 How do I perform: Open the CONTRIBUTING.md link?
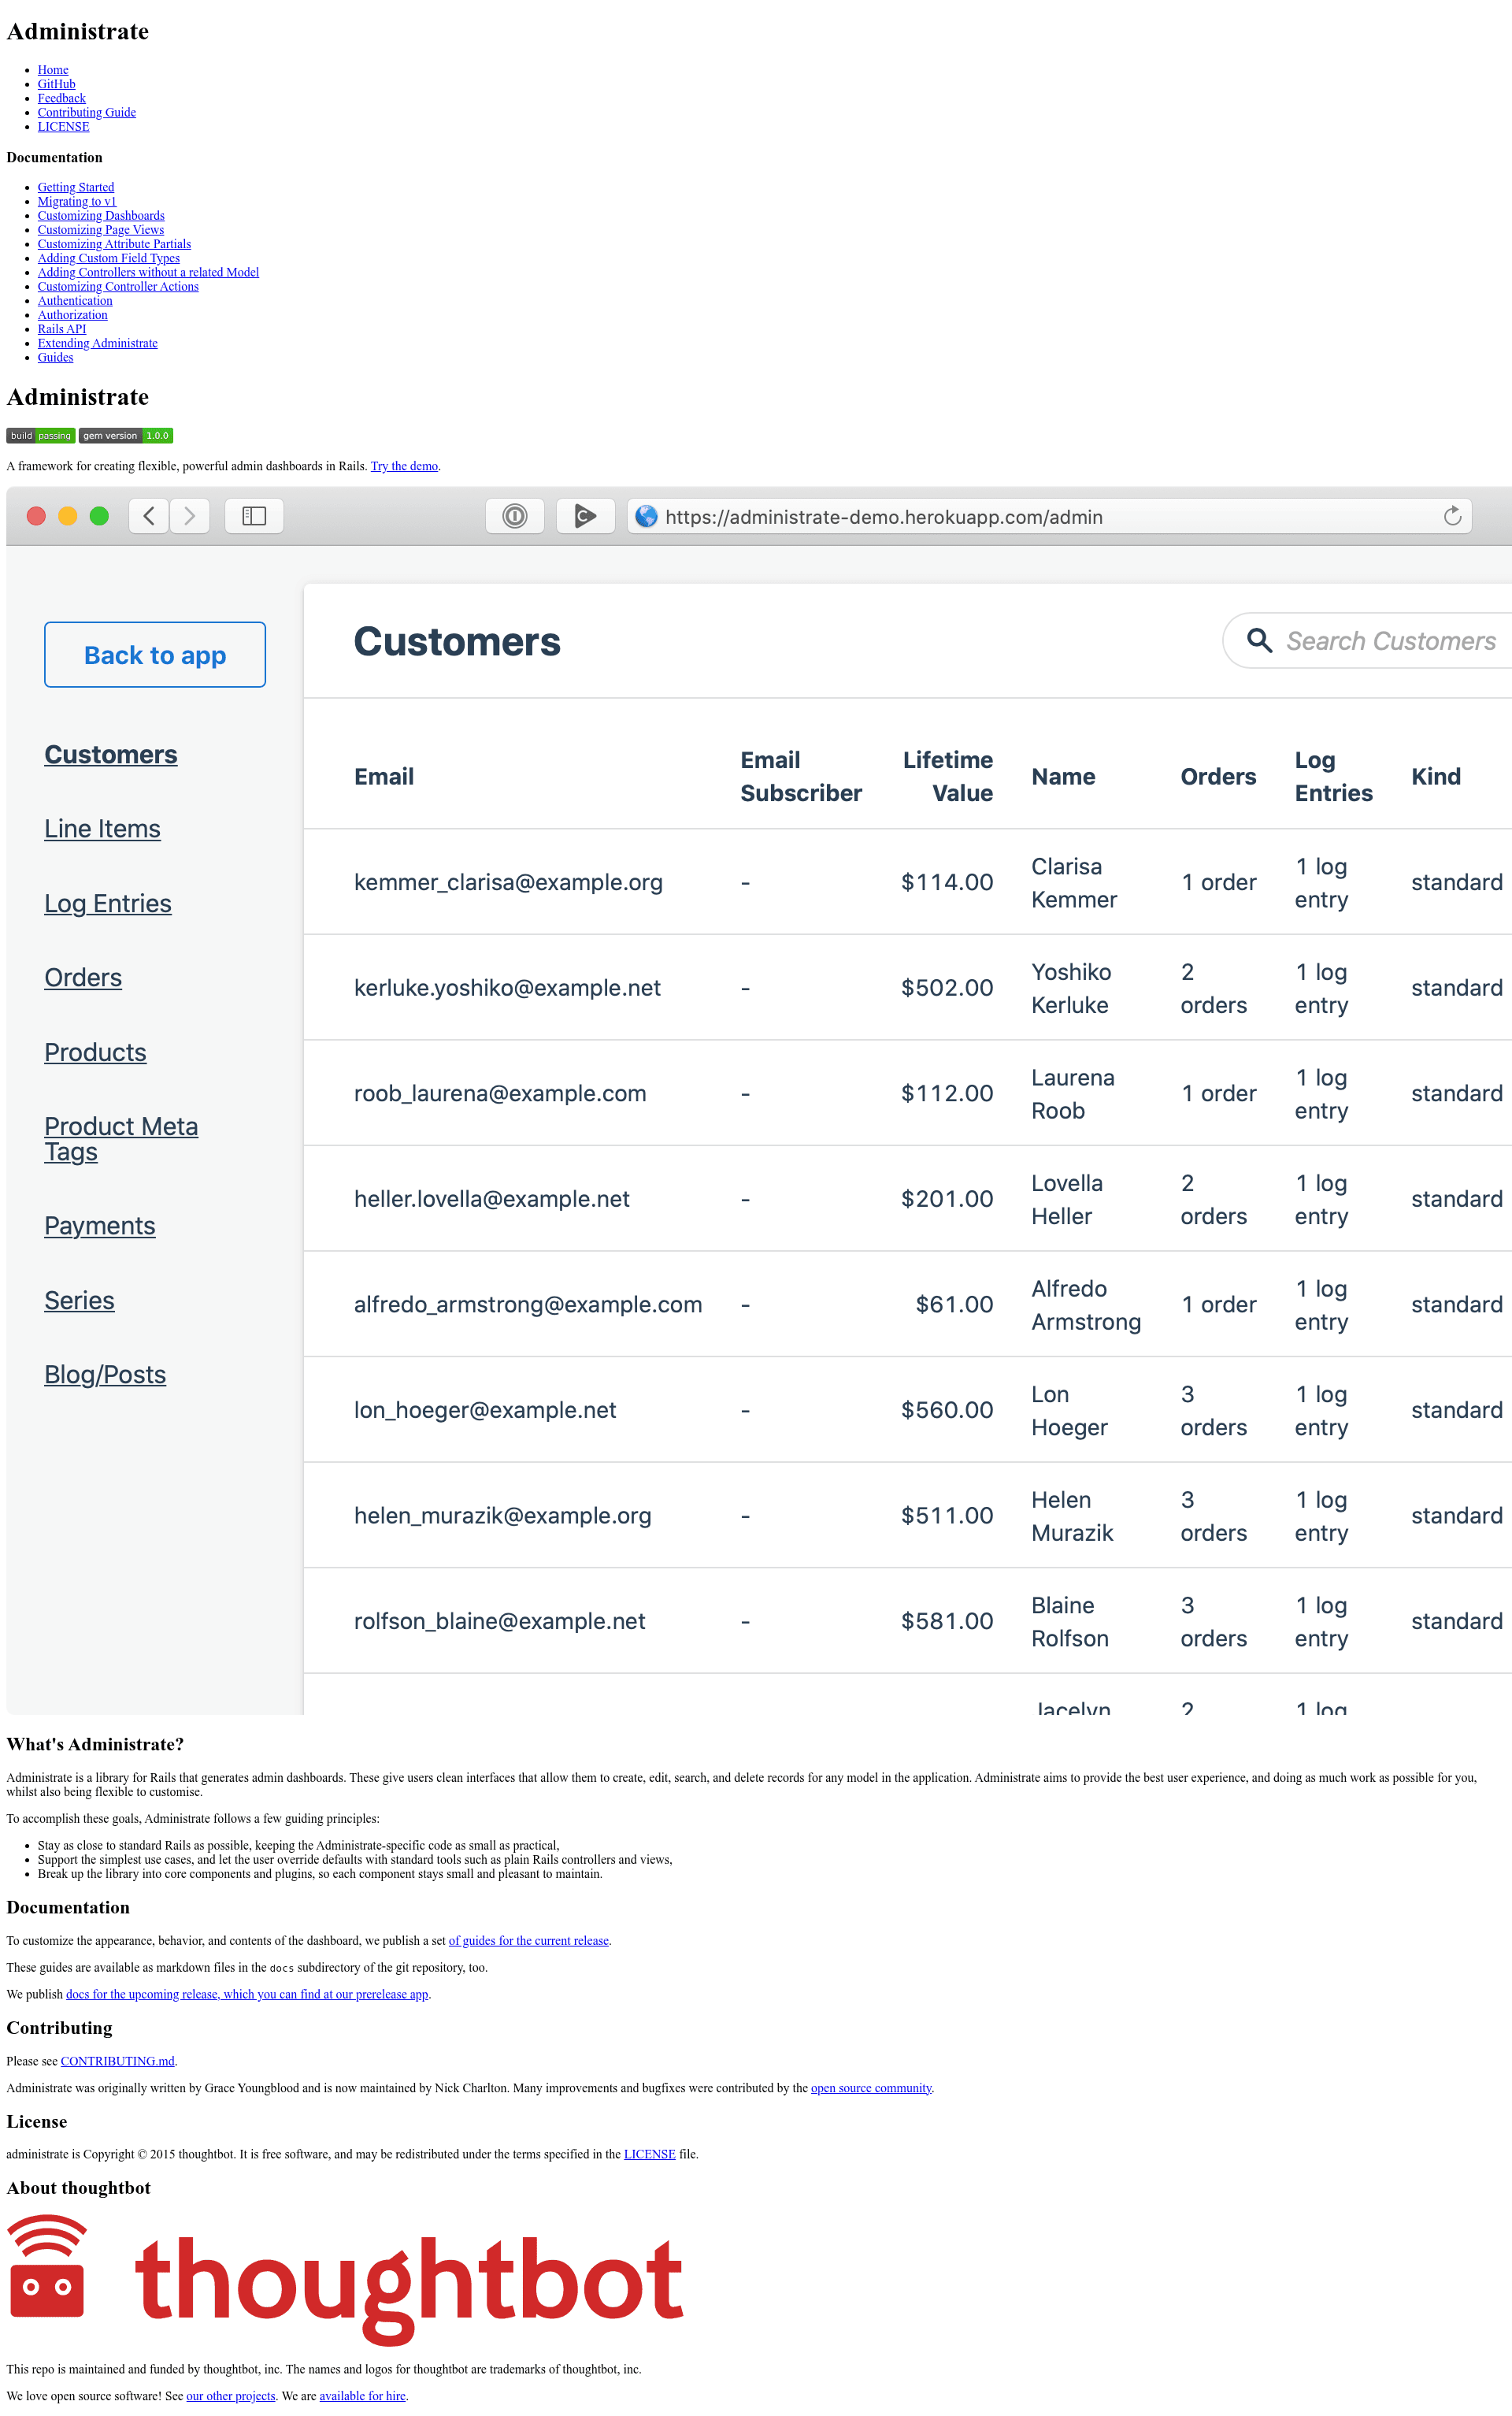point(117,2061)
